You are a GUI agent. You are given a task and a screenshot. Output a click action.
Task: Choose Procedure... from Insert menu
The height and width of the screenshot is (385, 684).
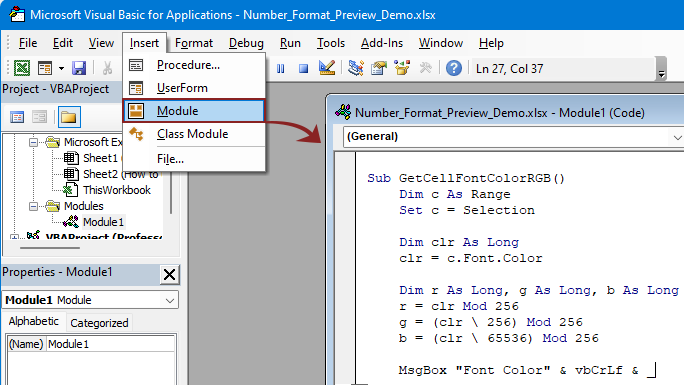click(194, 65)
